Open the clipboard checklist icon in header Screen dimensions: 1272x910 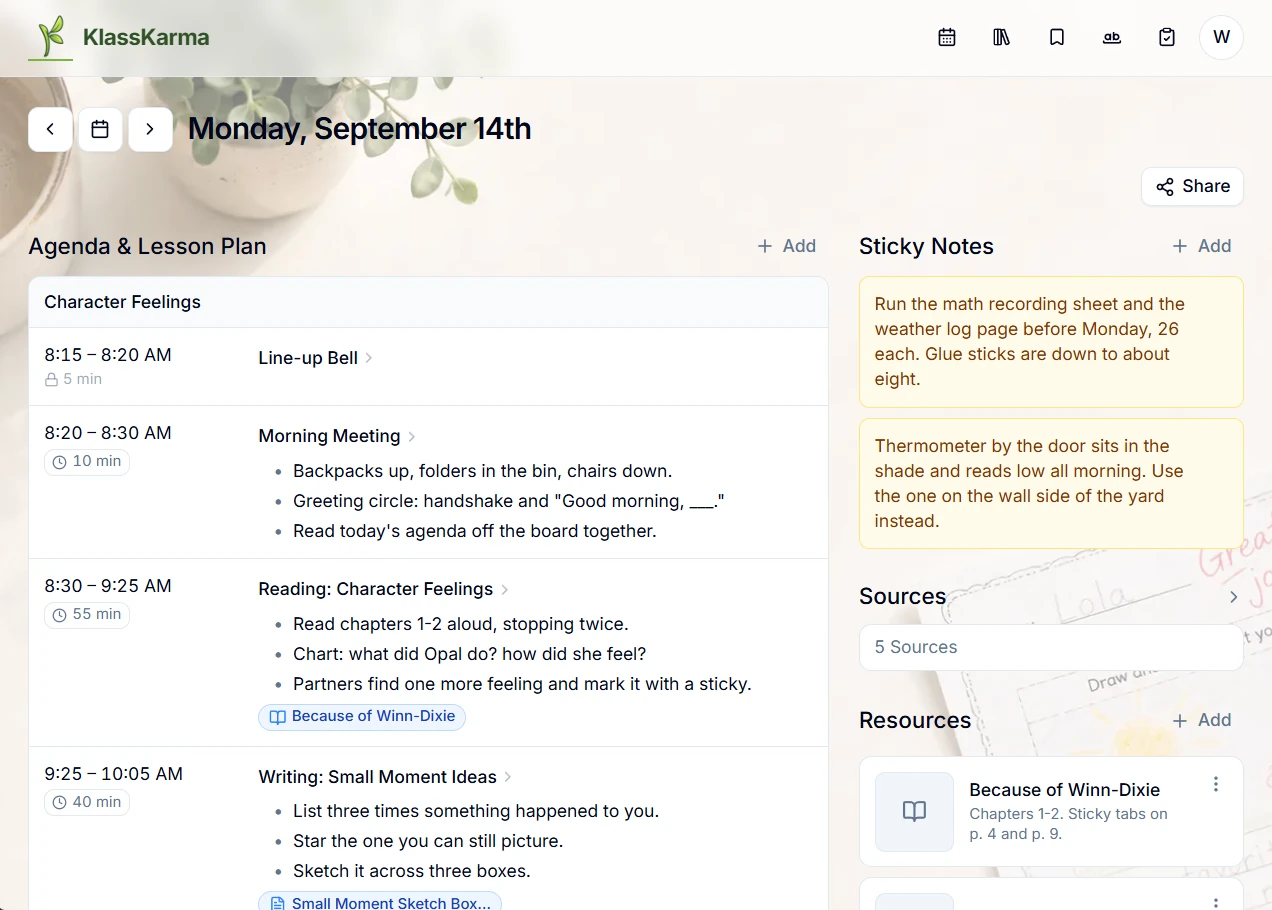(1167, 37)
